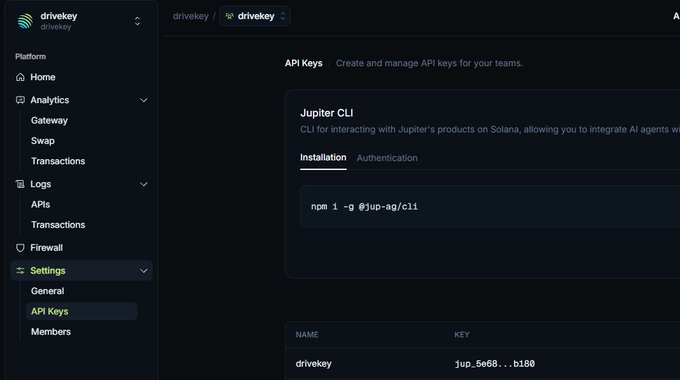Click the drivekey swirl logo

[25, 21]
